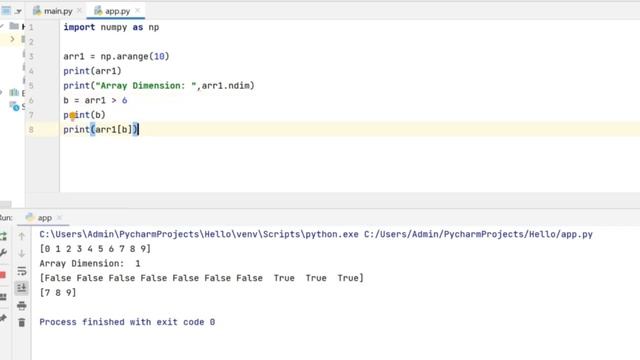
Task: Click the False/True boolean array output
Action: (201, 278)
